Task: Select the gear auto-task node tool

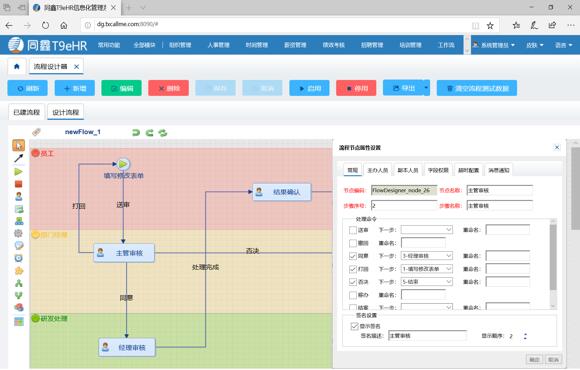Action: tap(18, 233)
